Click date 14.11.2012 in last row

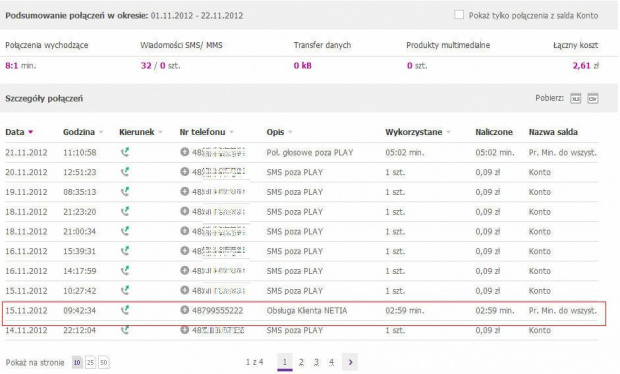tap(26, 330)
